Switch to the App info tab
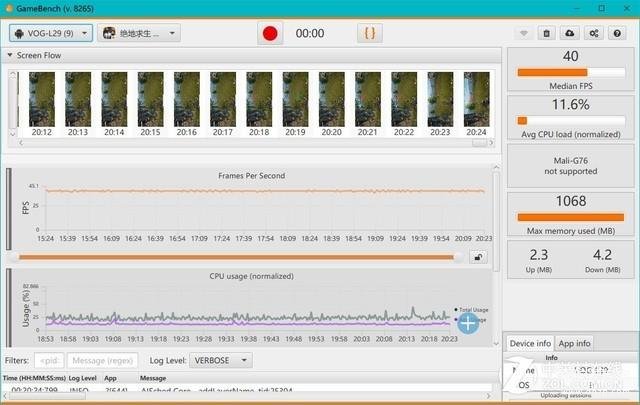This screenshot has height=405, width=640. click(x=576, y=343)
